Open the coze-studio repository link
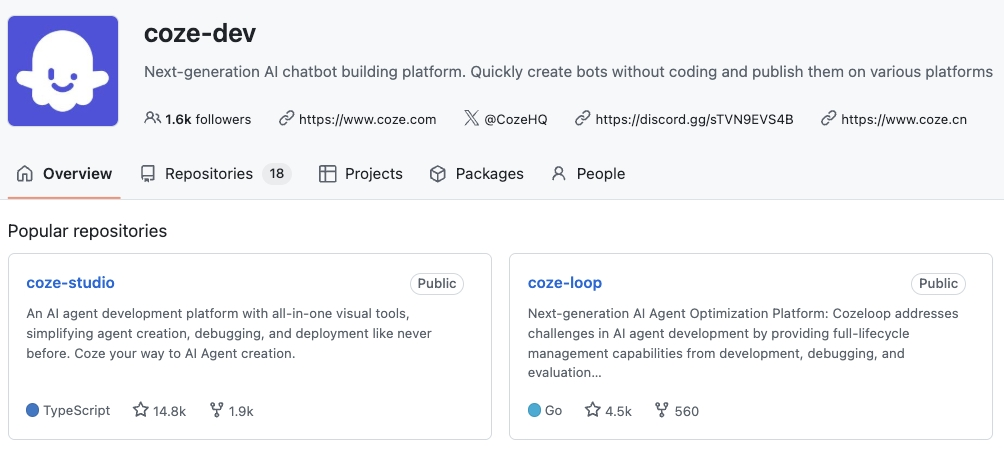Screen dimensions: 1004x452 coord(70,283)
